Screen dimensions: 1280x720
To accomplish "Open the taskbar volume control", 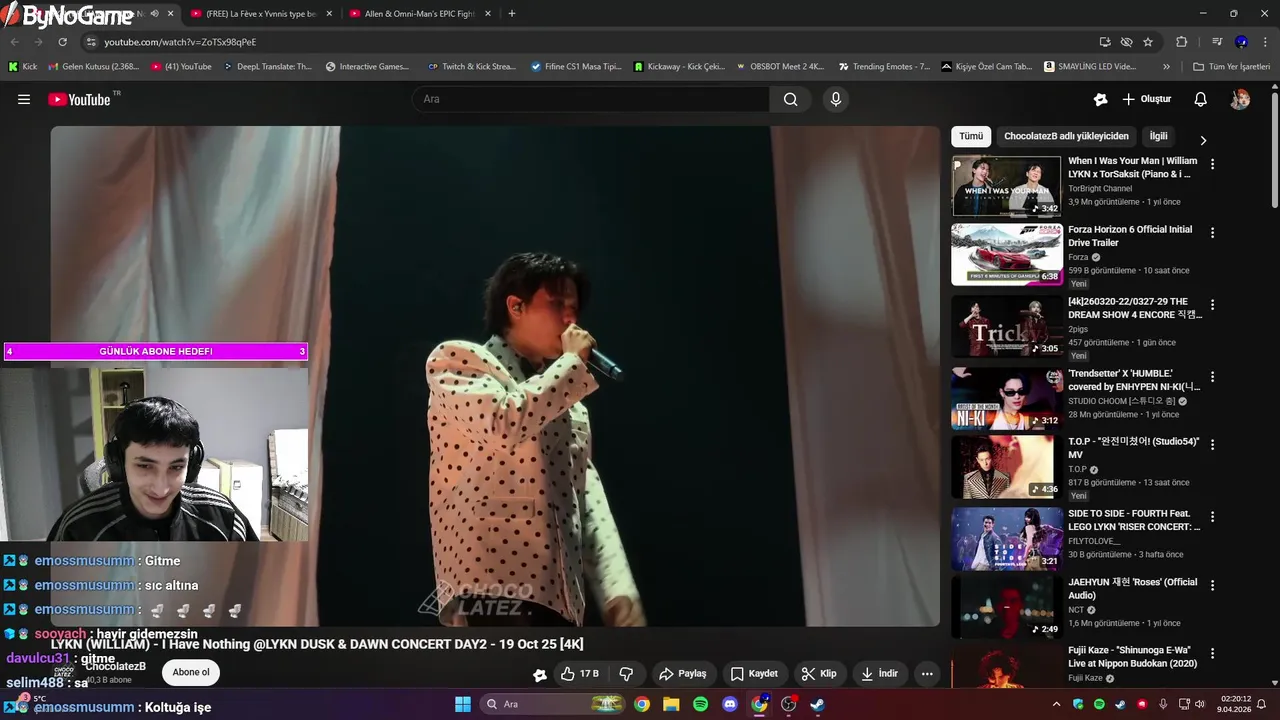I will [x=1200, y=704].
